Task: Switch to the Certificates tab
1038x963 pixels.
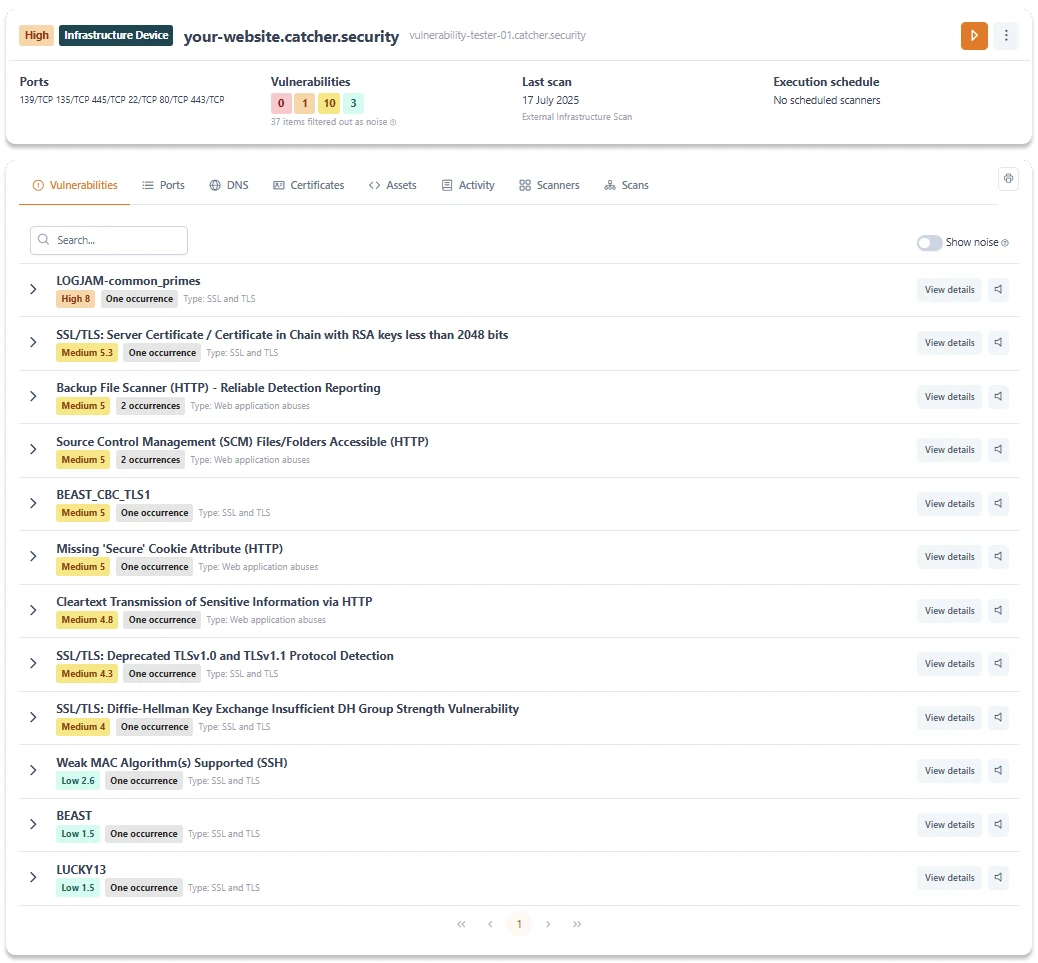Action: pyautogui.click(x=308, y=186)
